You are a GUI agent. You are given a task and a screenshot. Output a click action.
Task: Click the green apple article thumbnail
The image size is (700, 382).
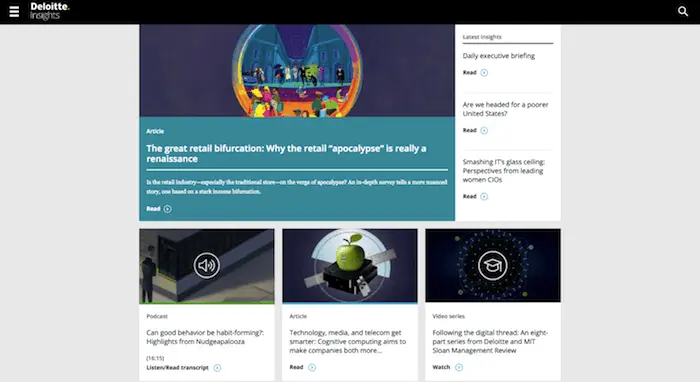pyautogui.click(x=350, y=266)
